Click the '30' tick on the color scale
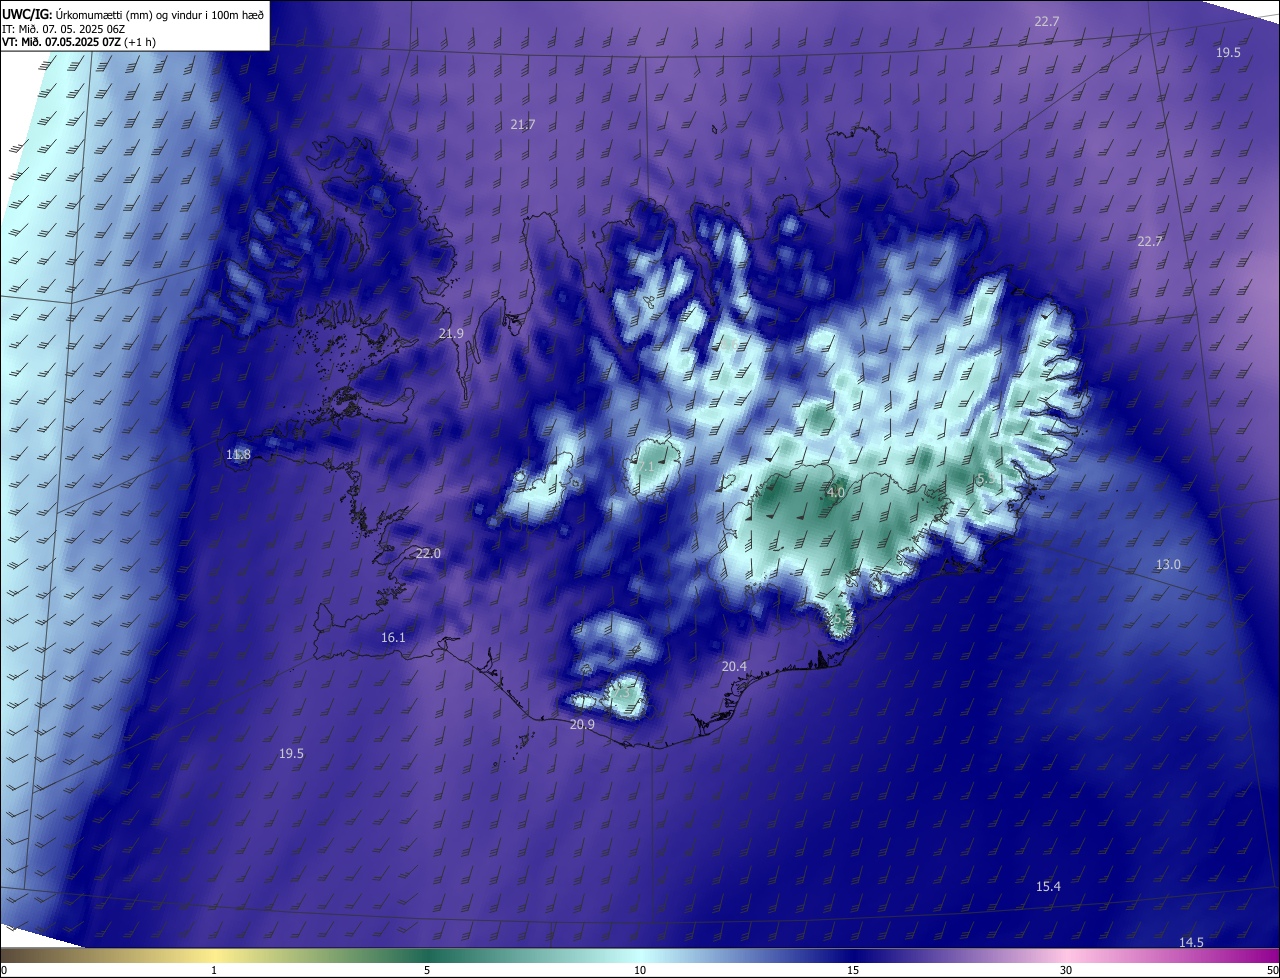This screenshot has width=1280, height=978. tap(1066, 970)
